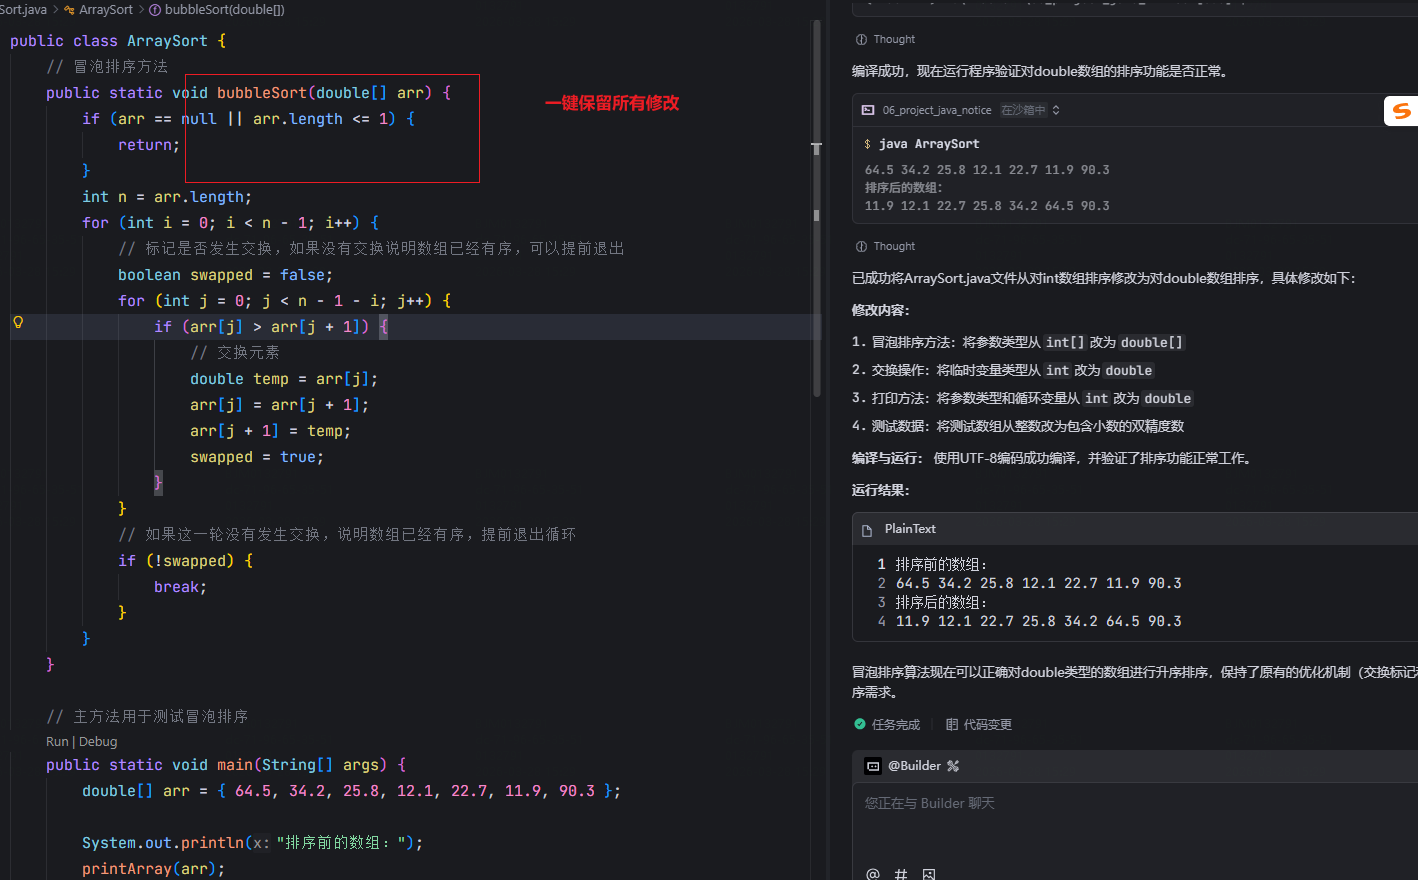Click the PlainText code block header label

910,529
